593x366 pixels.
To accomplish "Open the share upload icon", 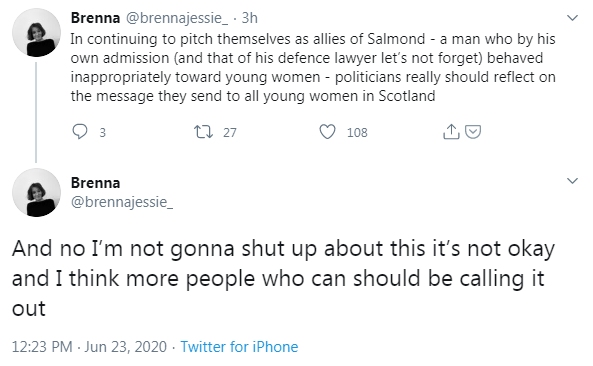I will coord(451,132).
